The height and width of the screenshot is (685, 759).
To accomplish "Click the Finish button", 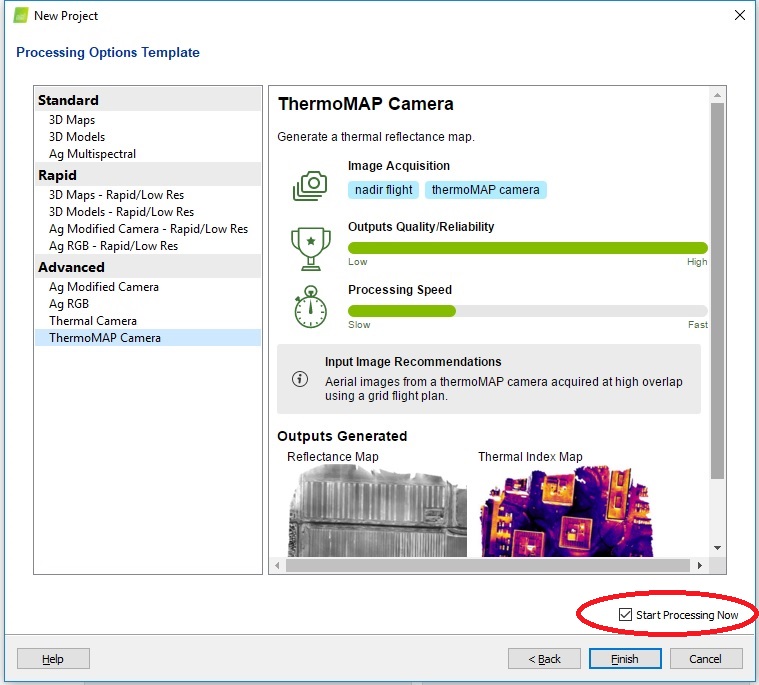I will [x=625, y=658].
